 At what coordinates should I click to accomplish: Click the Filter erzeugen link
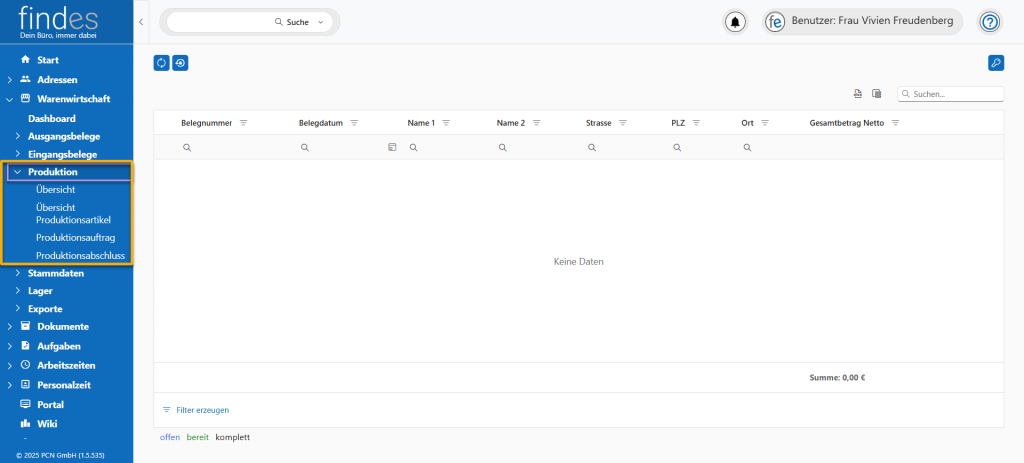click(202, 410)
